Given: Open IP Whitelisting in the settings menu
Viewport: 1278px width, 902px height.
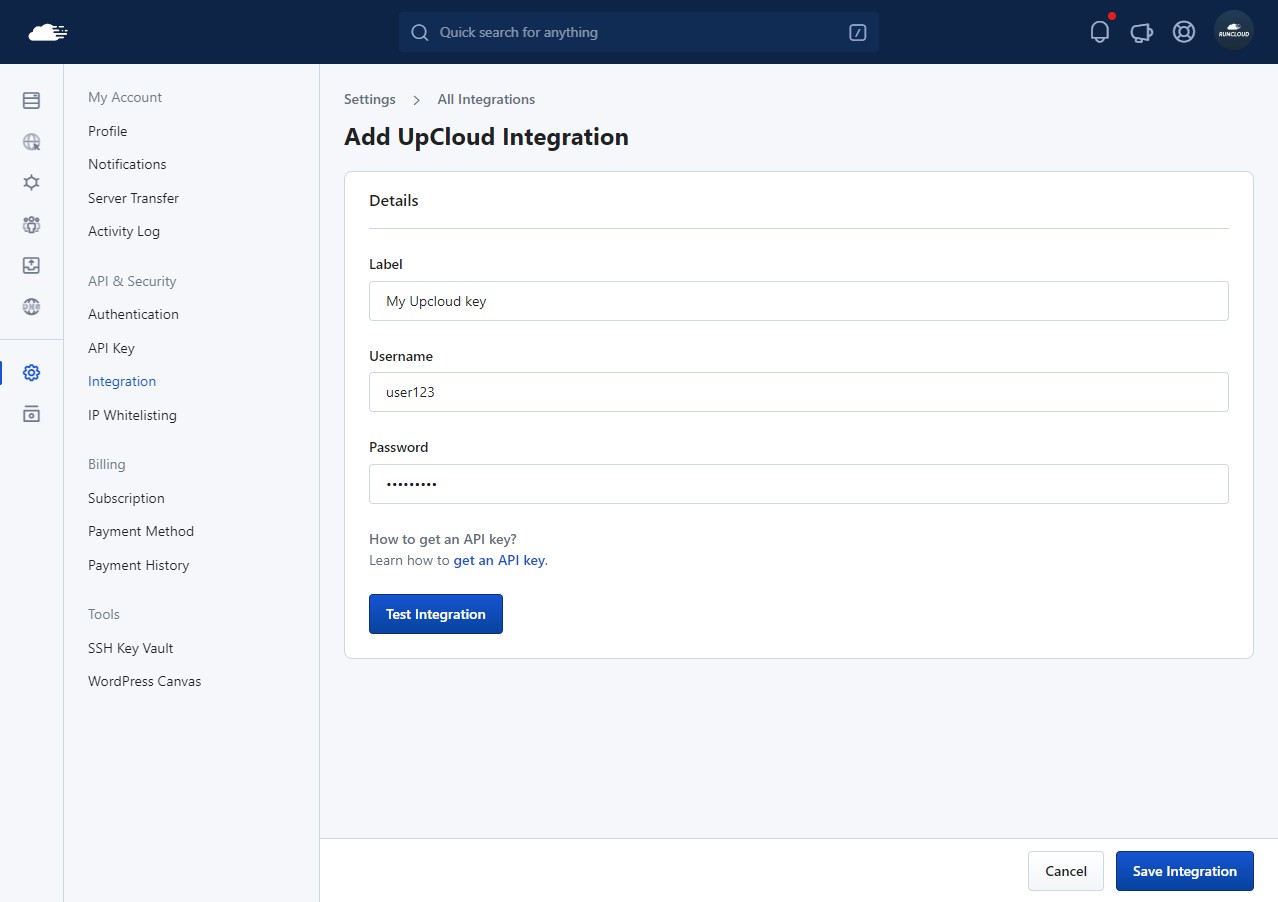Looking at the screenshot, I should click(x=132, y=415).
